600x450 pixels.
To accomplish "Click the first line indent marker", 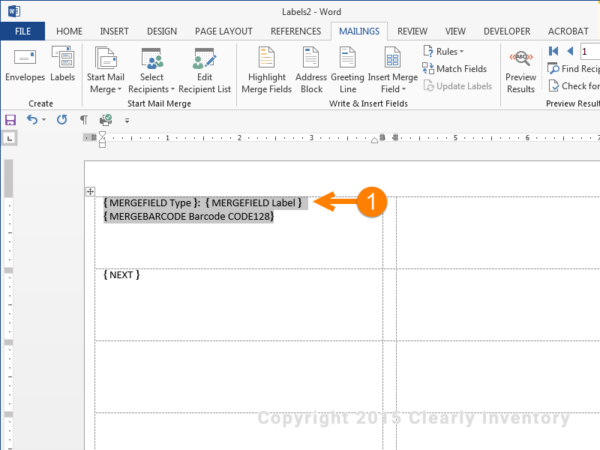I will 102,135.
